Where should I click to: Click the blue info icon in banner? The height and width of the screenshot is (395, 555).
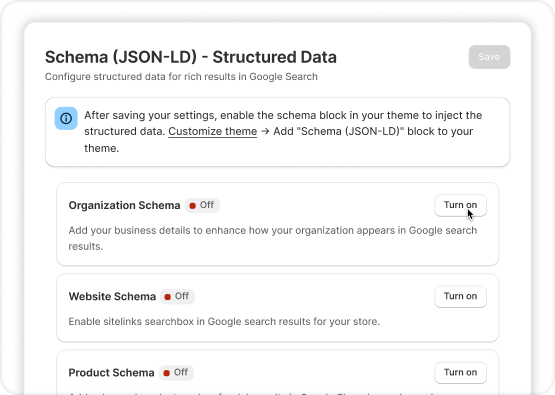(x=66, y=119)
